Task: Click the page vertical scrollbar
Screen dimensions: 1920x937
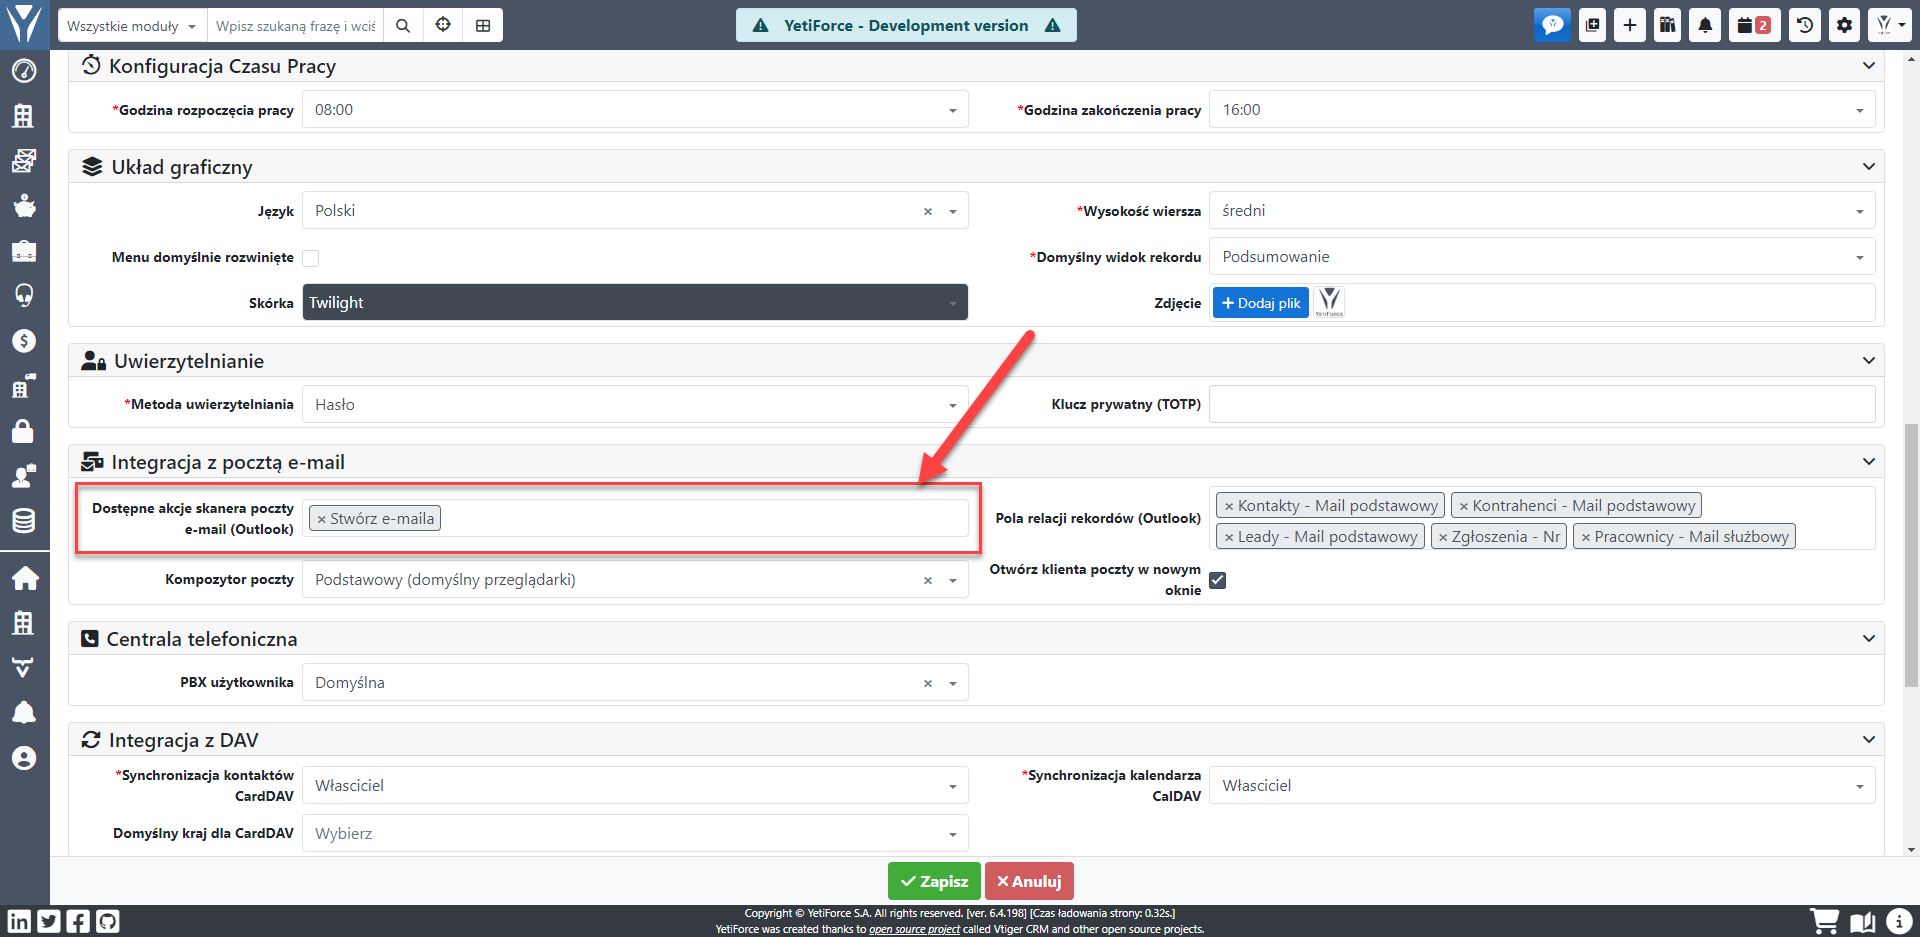Action: [x=1911, y=555]
